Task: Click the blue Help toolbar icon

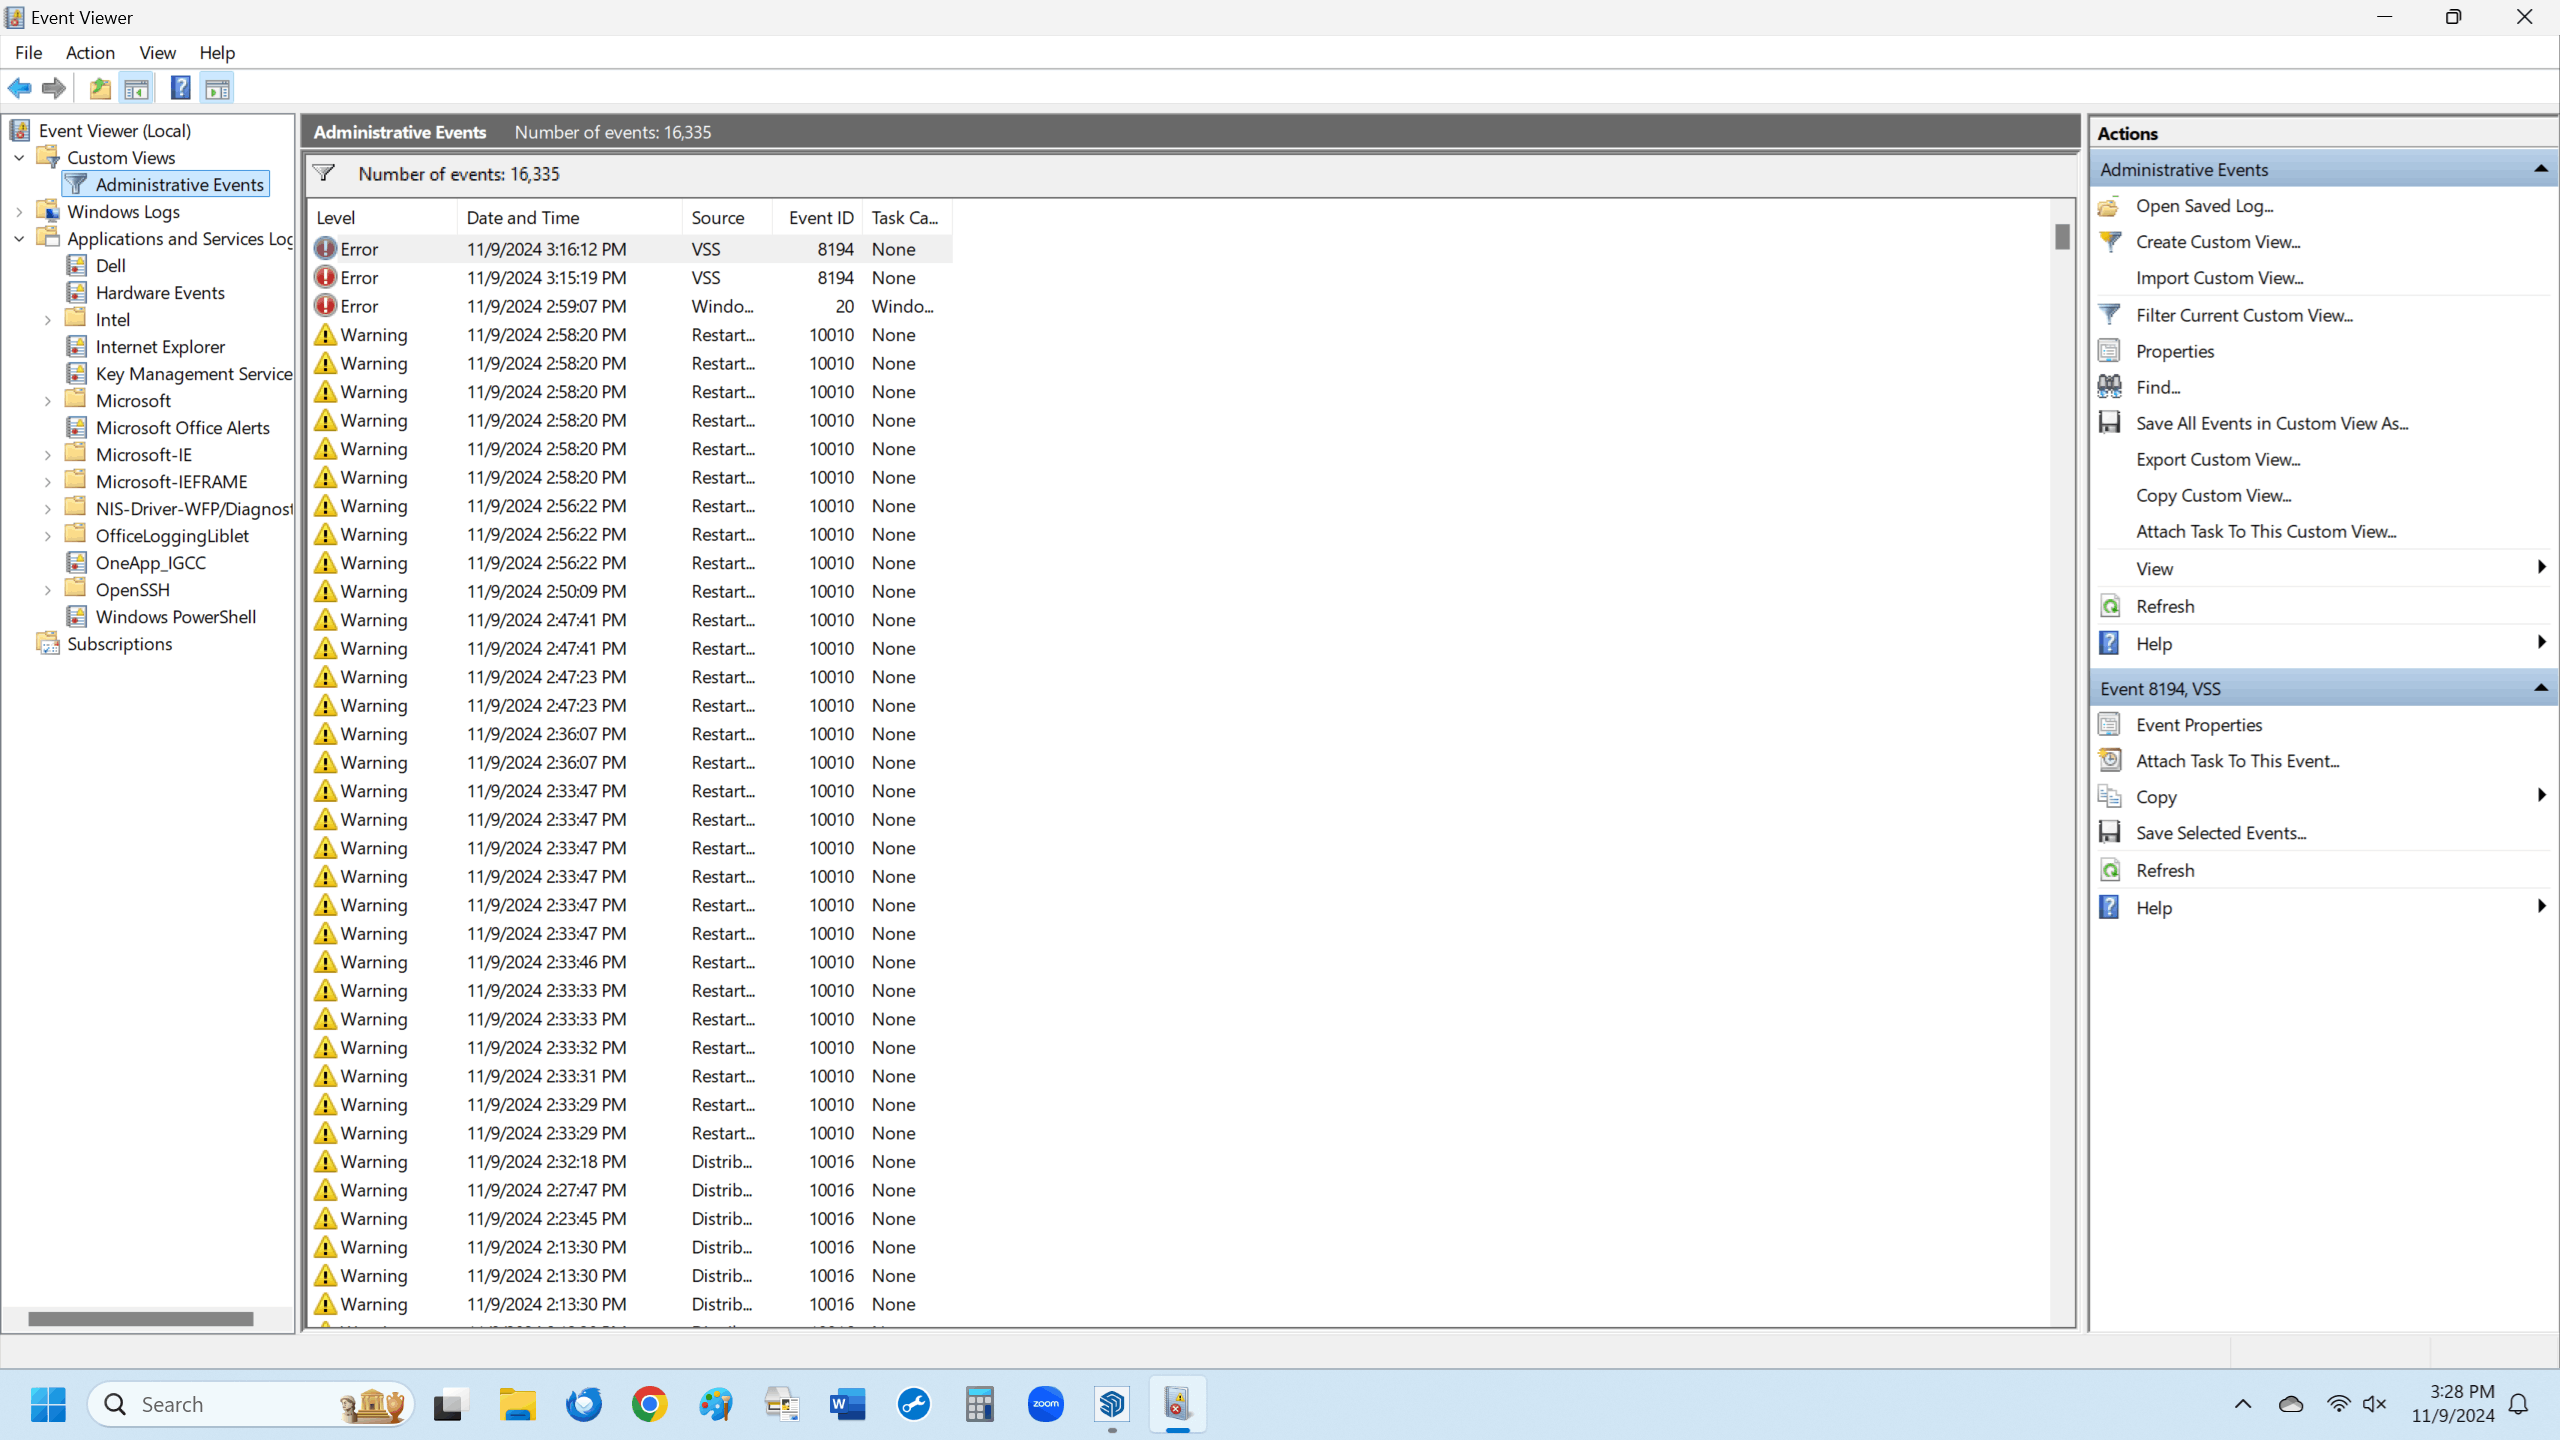Action: pyautogui.click(x=180, y=89)
